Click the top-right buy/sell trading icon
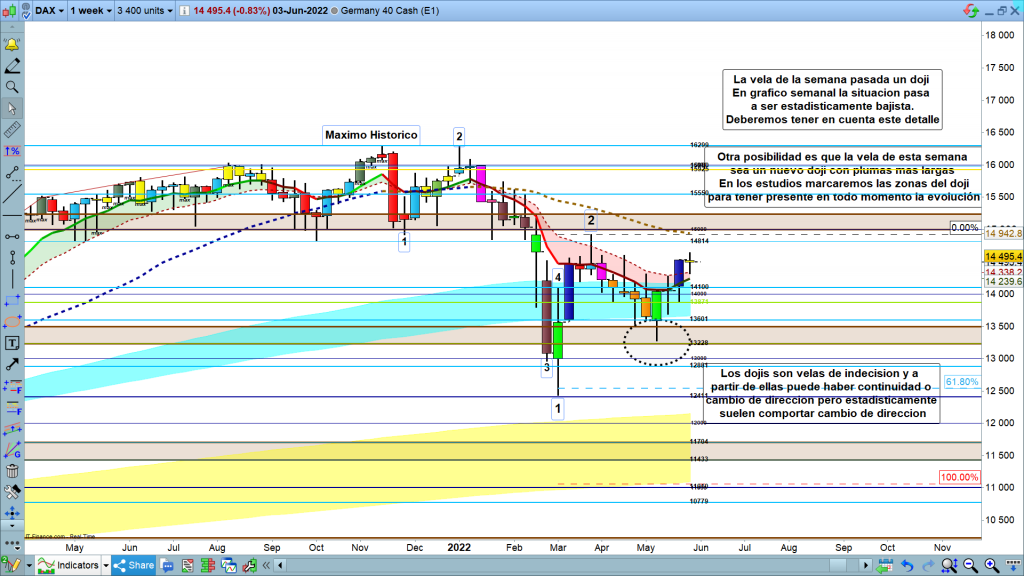Image resolution: width=1024 pixels, height=576 pixels. tap(970, 11)
